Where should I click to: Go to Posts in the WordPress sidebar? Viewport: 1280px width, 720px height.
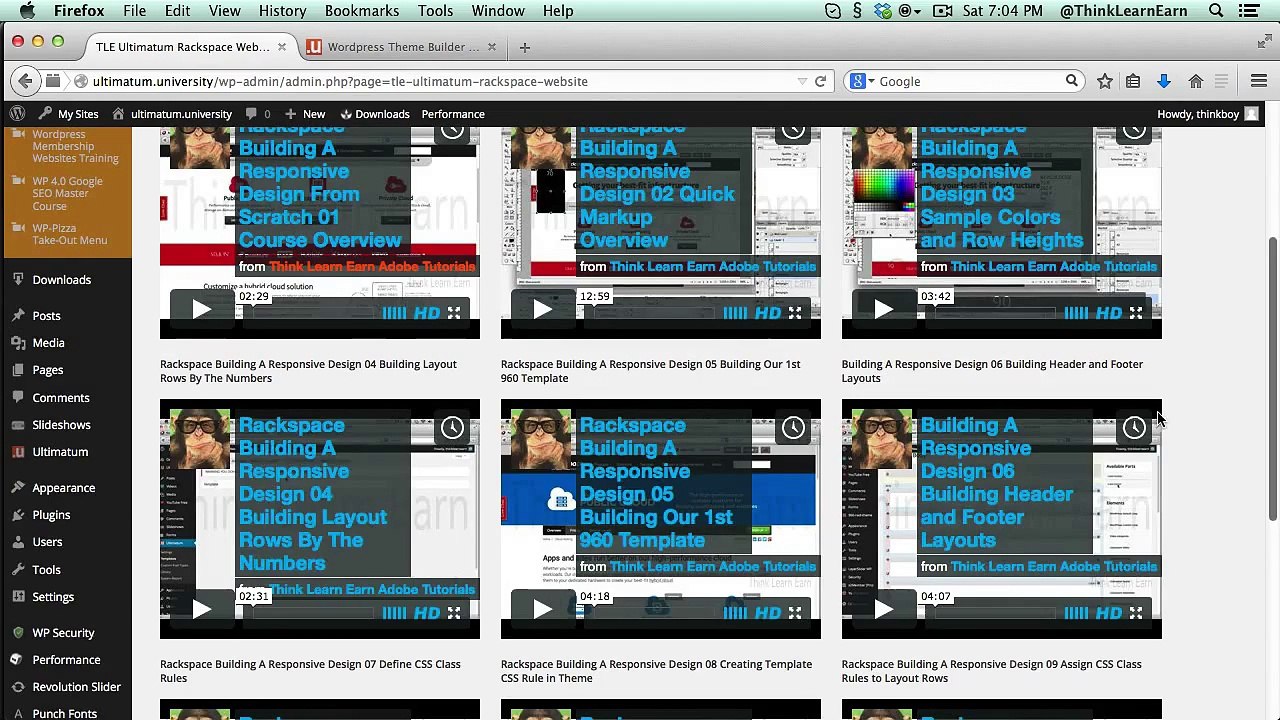click(46, 316)
